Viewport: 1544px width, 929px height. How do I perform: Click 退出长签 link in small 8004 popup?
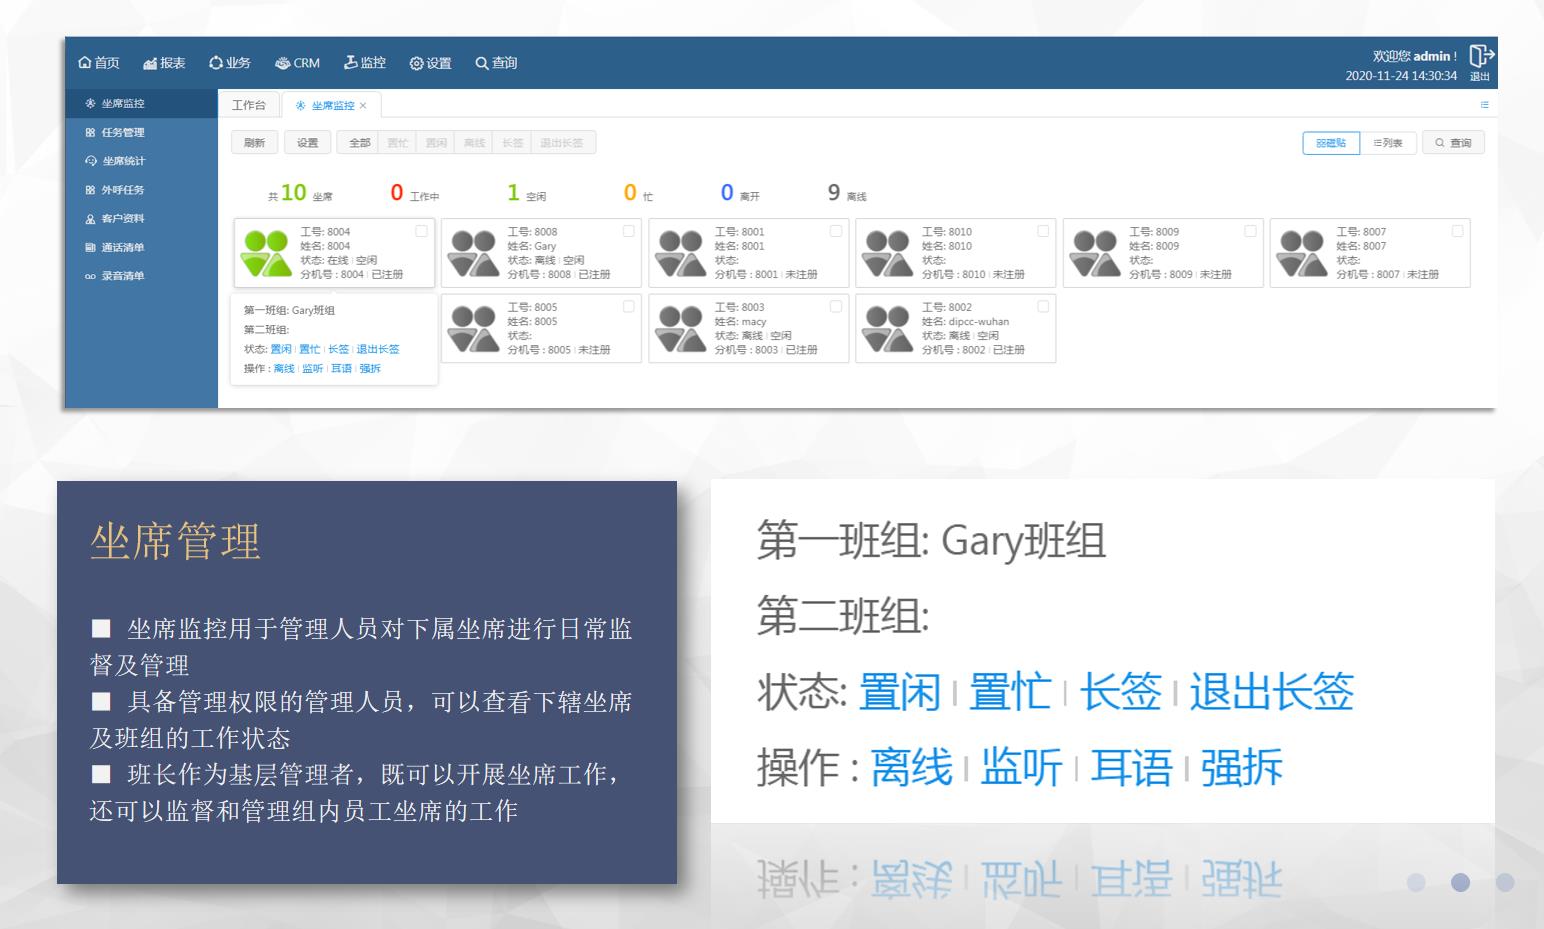378,349
